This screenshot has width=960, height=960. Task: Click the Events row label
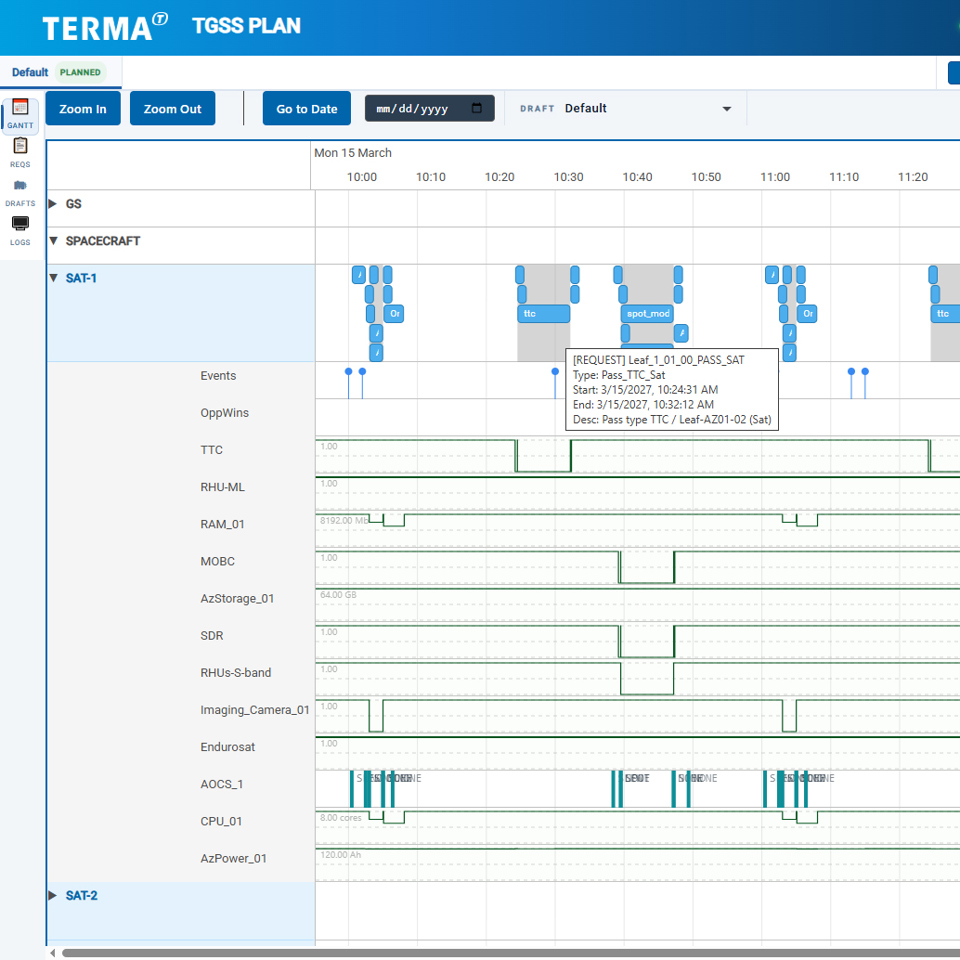pos(218,376)
